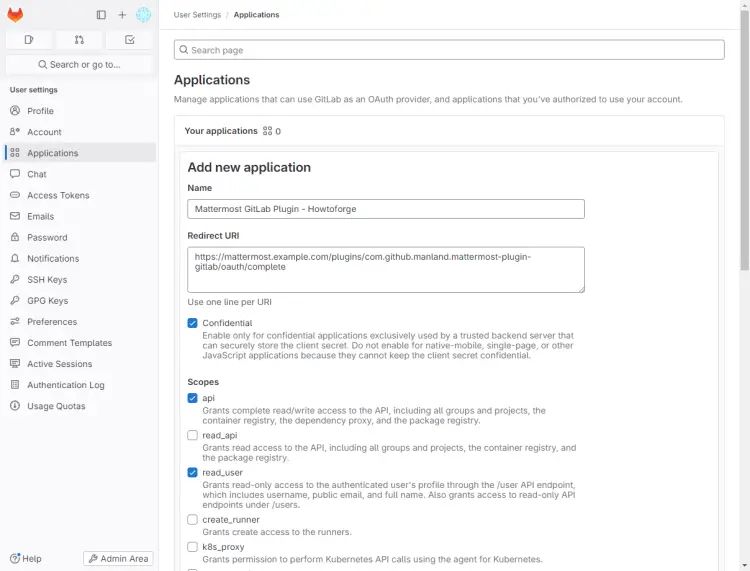
Task: Open the Issues shortcut icon
Action: click(29, 40)
